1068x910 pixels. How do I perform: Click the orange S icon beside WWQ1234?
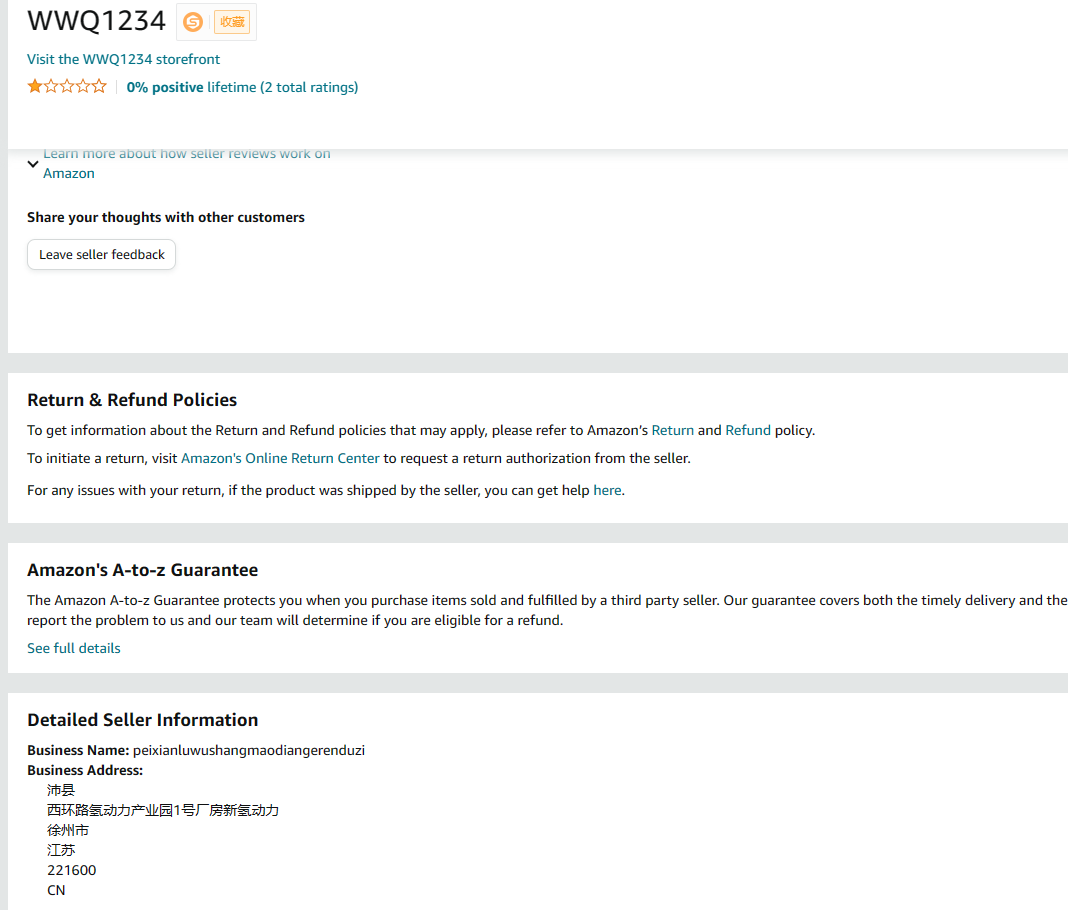pos(193,22)
